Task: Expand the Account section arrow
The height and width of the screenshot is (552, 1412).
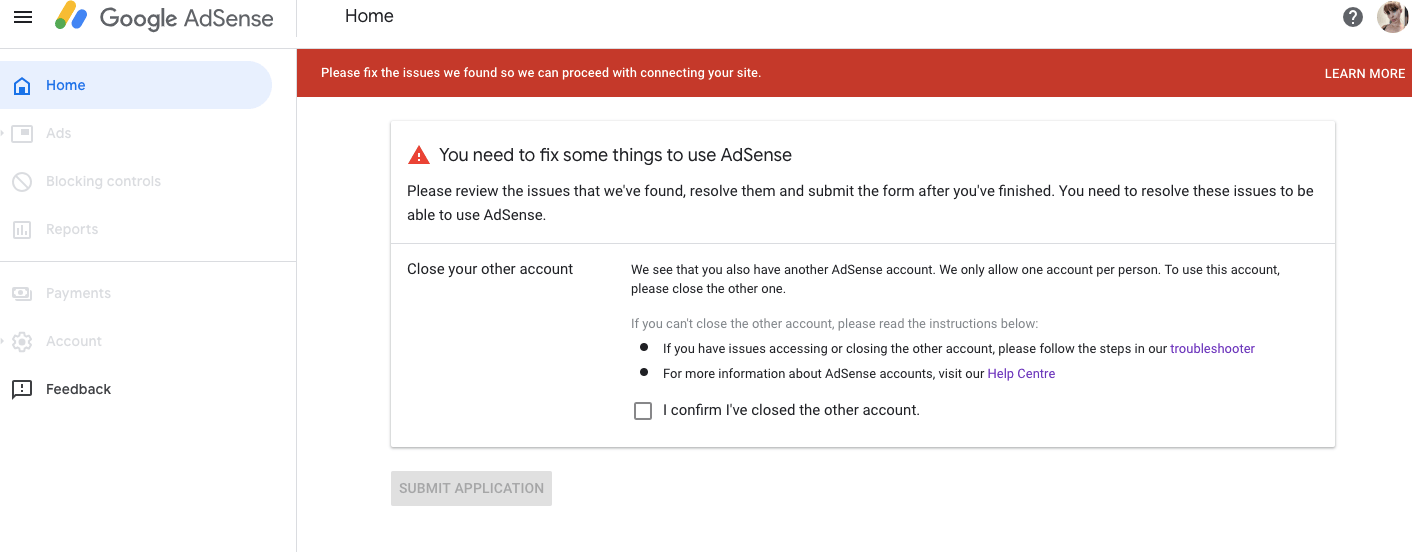Action: coord(4,342)
